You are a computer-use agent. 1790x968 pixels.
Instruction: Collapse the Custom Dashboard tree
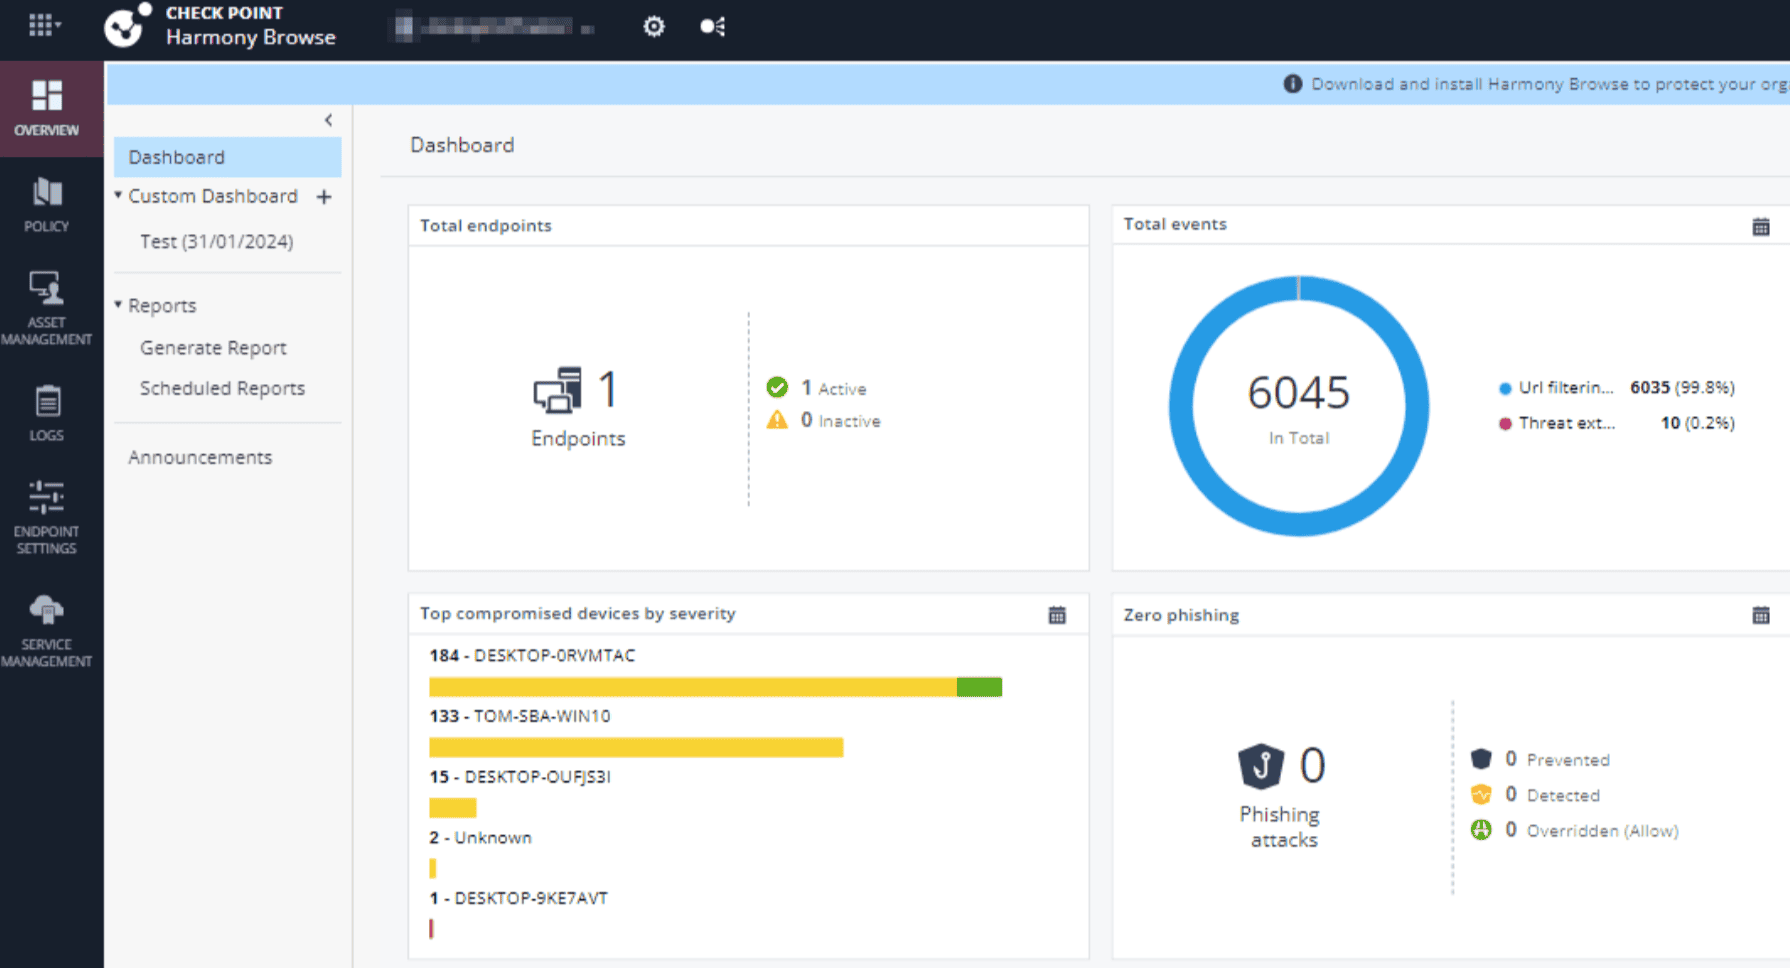(x=118, y=195)
